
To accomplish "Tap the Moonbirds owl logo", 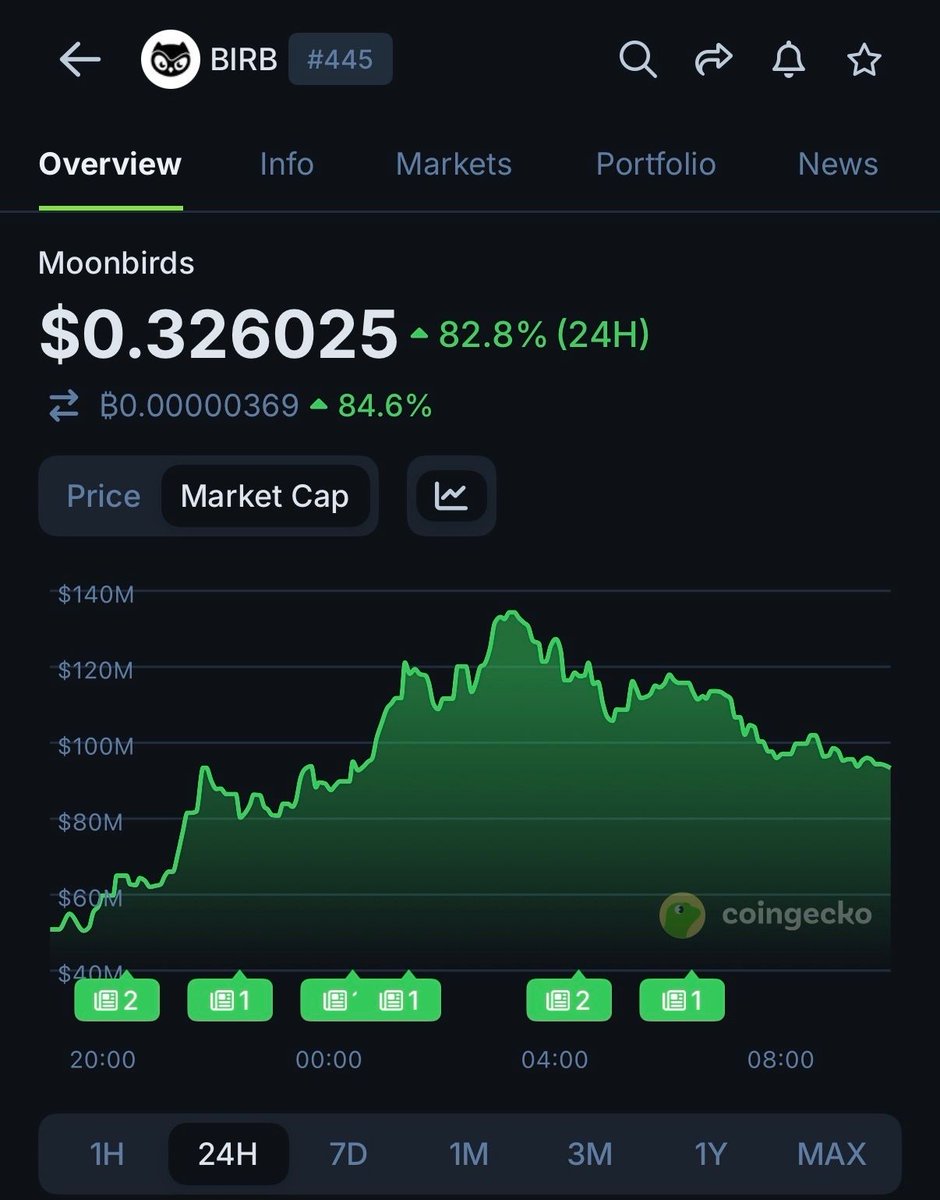I will (x=169, y=61).
